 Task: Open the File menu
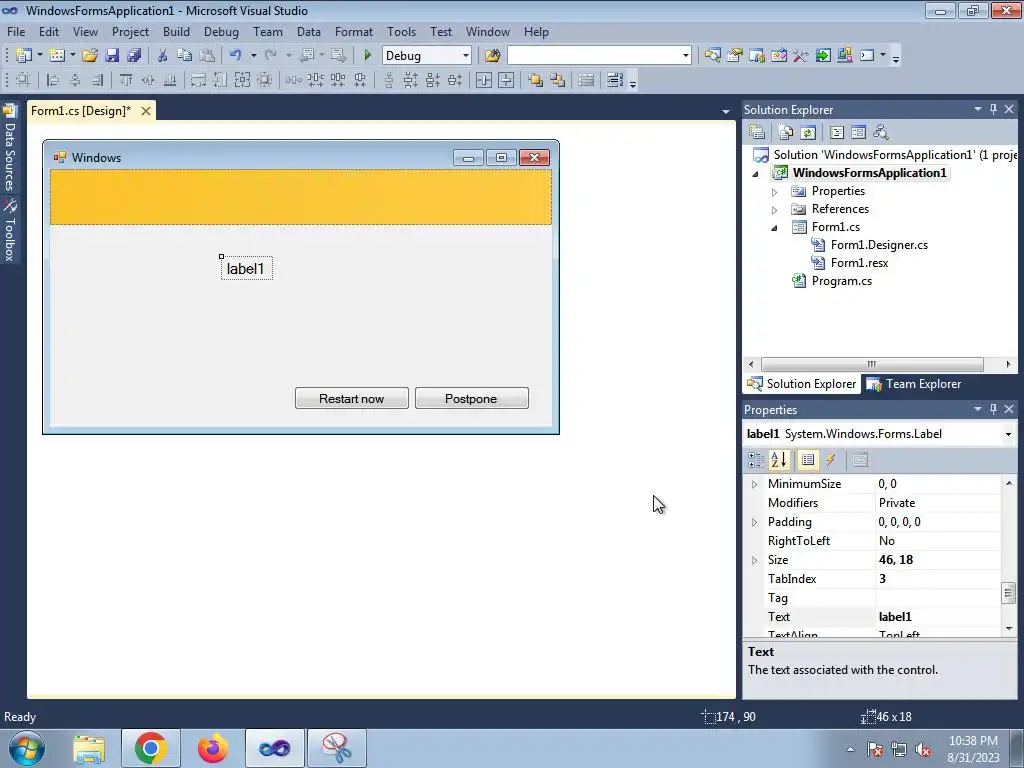16,32
